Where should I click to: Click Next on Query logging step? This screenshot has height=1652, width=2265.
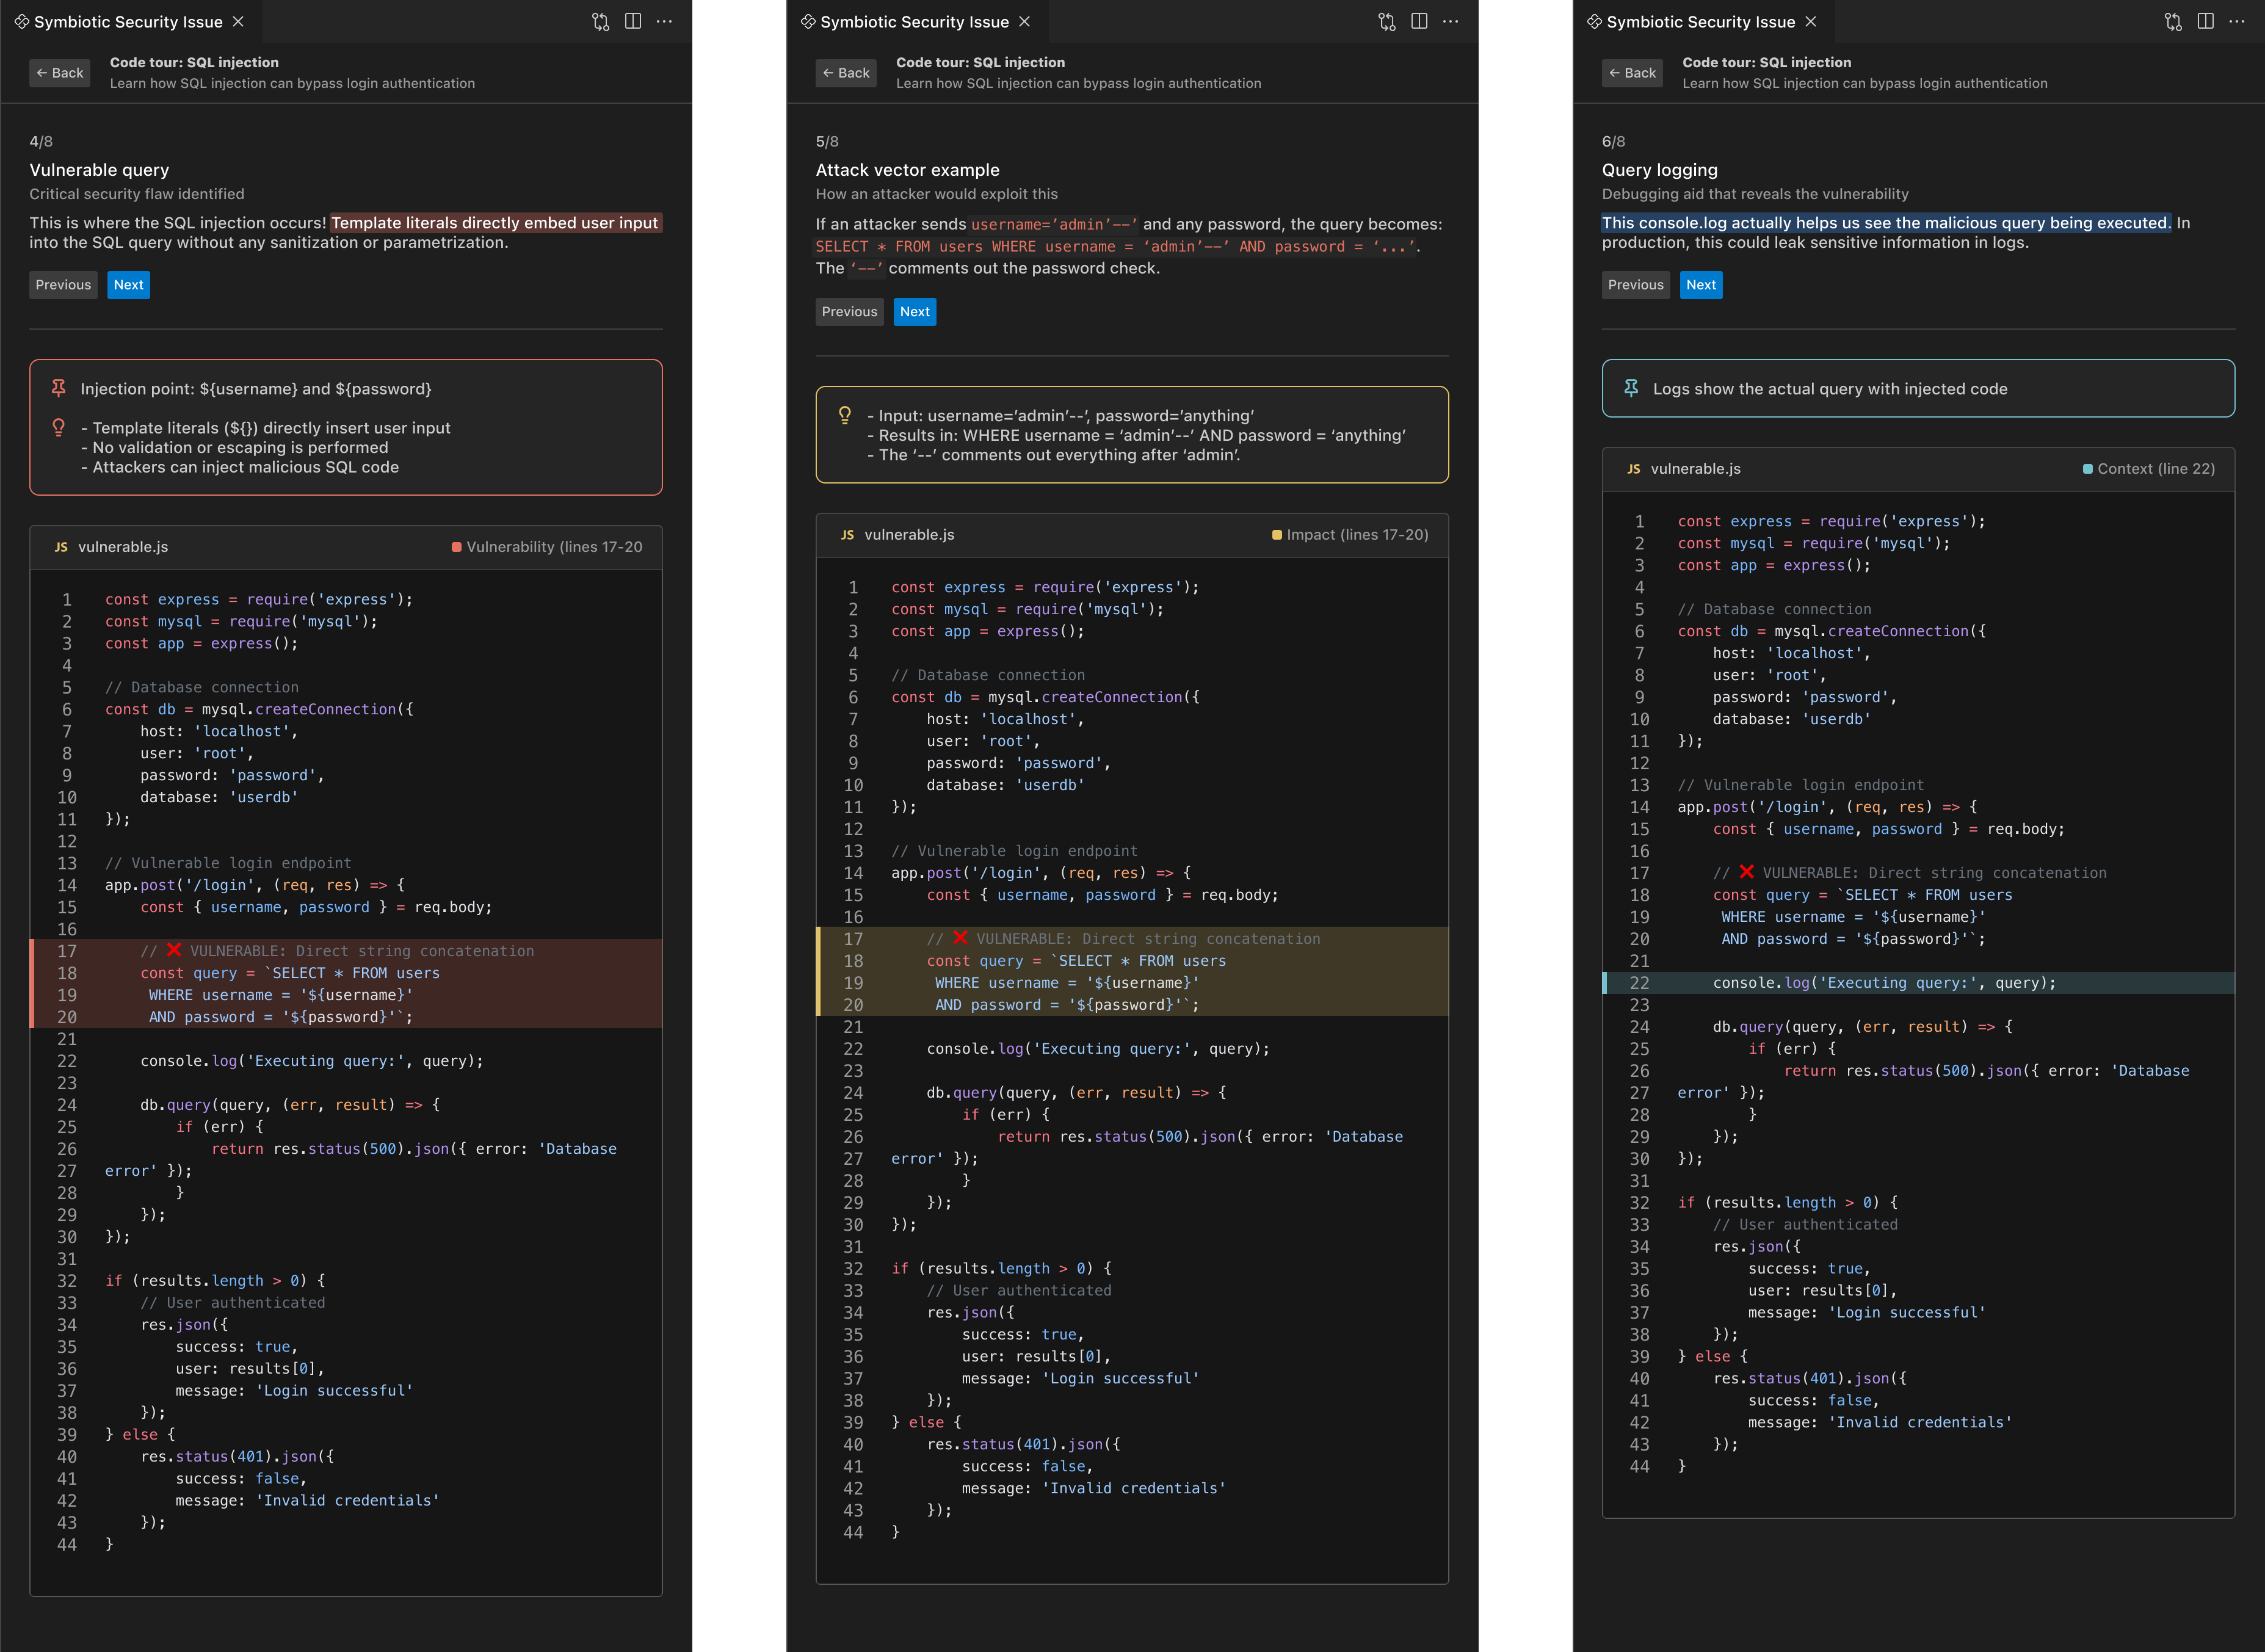[1700, 285]
